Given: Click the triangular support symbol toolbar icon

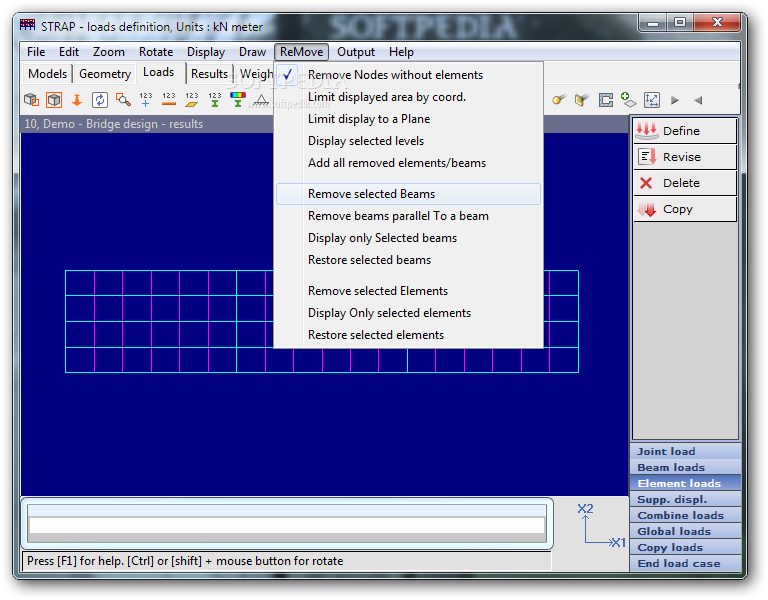Looking at the screenshot, I should coord(262,100).
